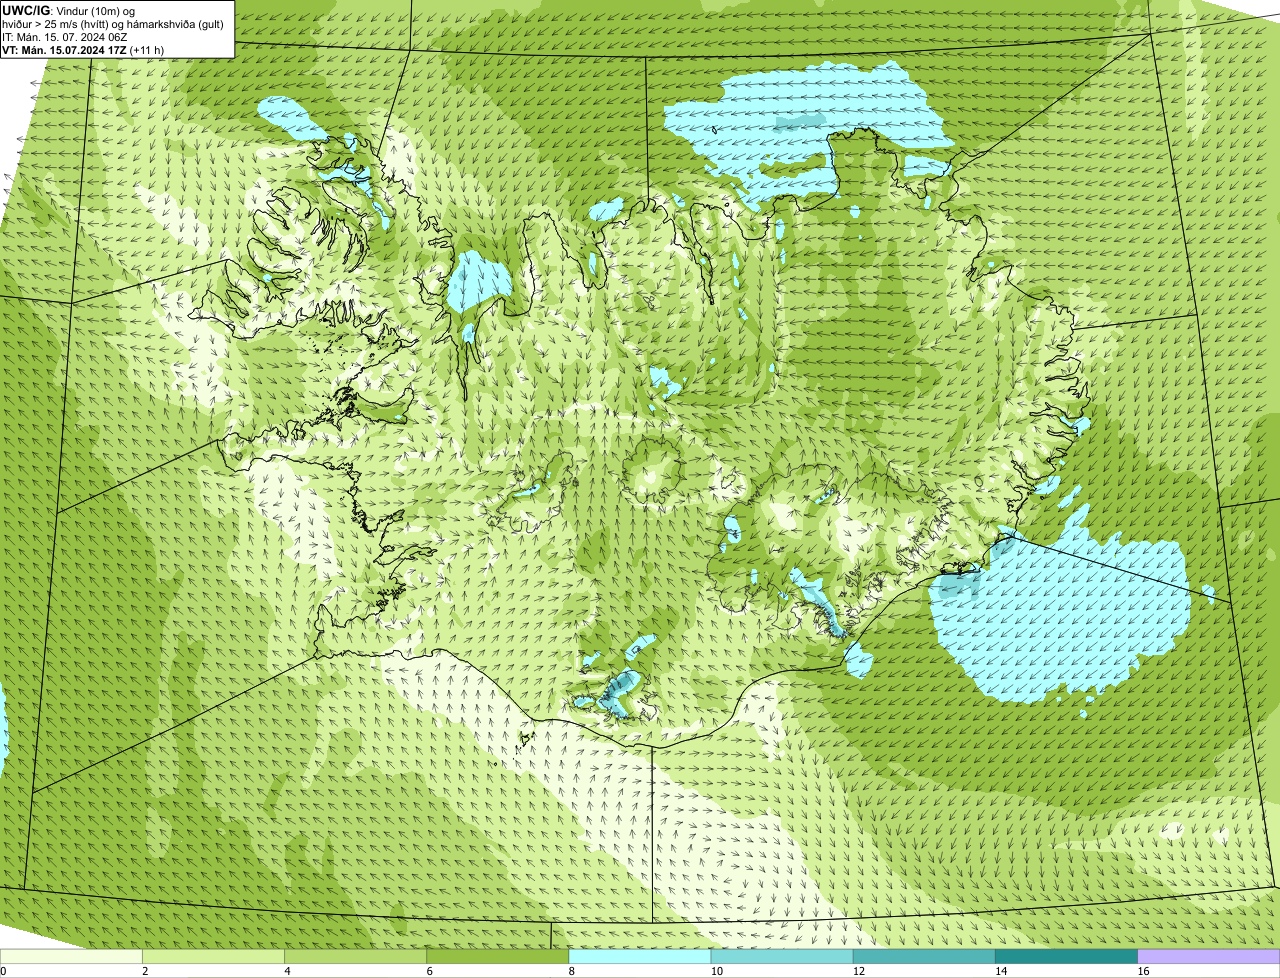Click the valid time 'VT: Mán. 15.07.2024 17Z (+11 h)'
Viewport: 1280px width, 978px height.
(83, 49)
